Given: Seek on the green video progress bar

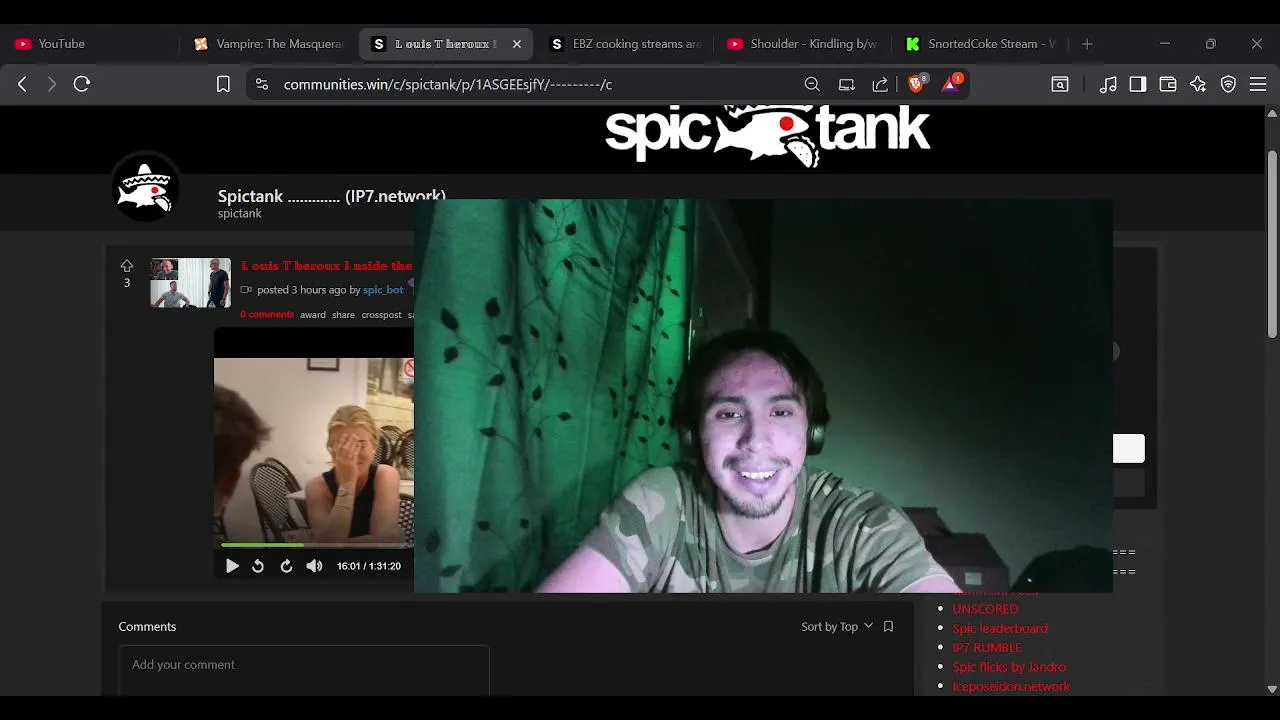Looking at the screenshot, I should [x=317, y=545].
